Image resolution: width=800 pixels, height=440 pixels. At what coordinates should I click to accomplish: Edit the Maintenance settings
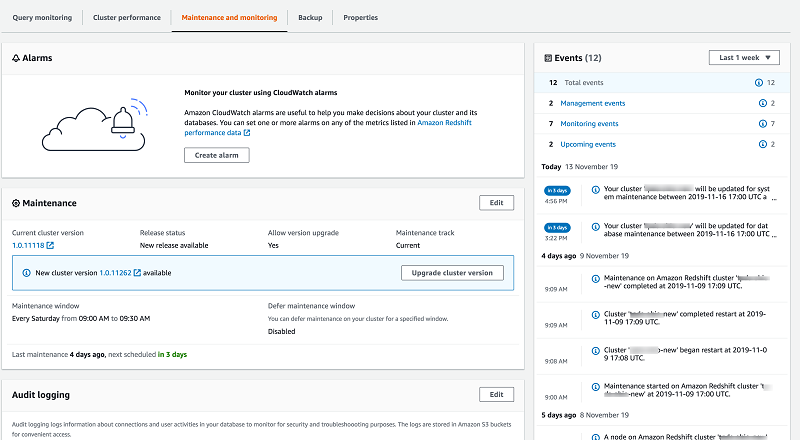(496, 203)
